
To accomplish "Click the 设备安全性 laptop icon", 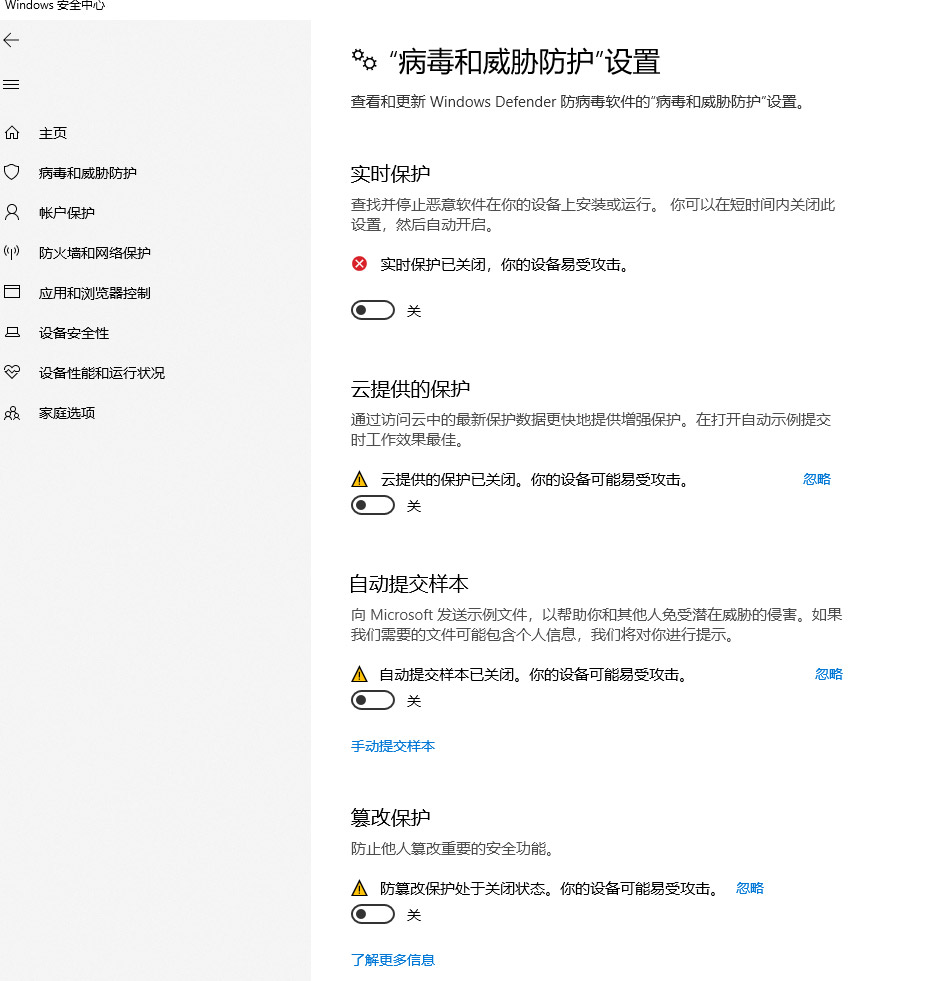I will click(12, 333).
